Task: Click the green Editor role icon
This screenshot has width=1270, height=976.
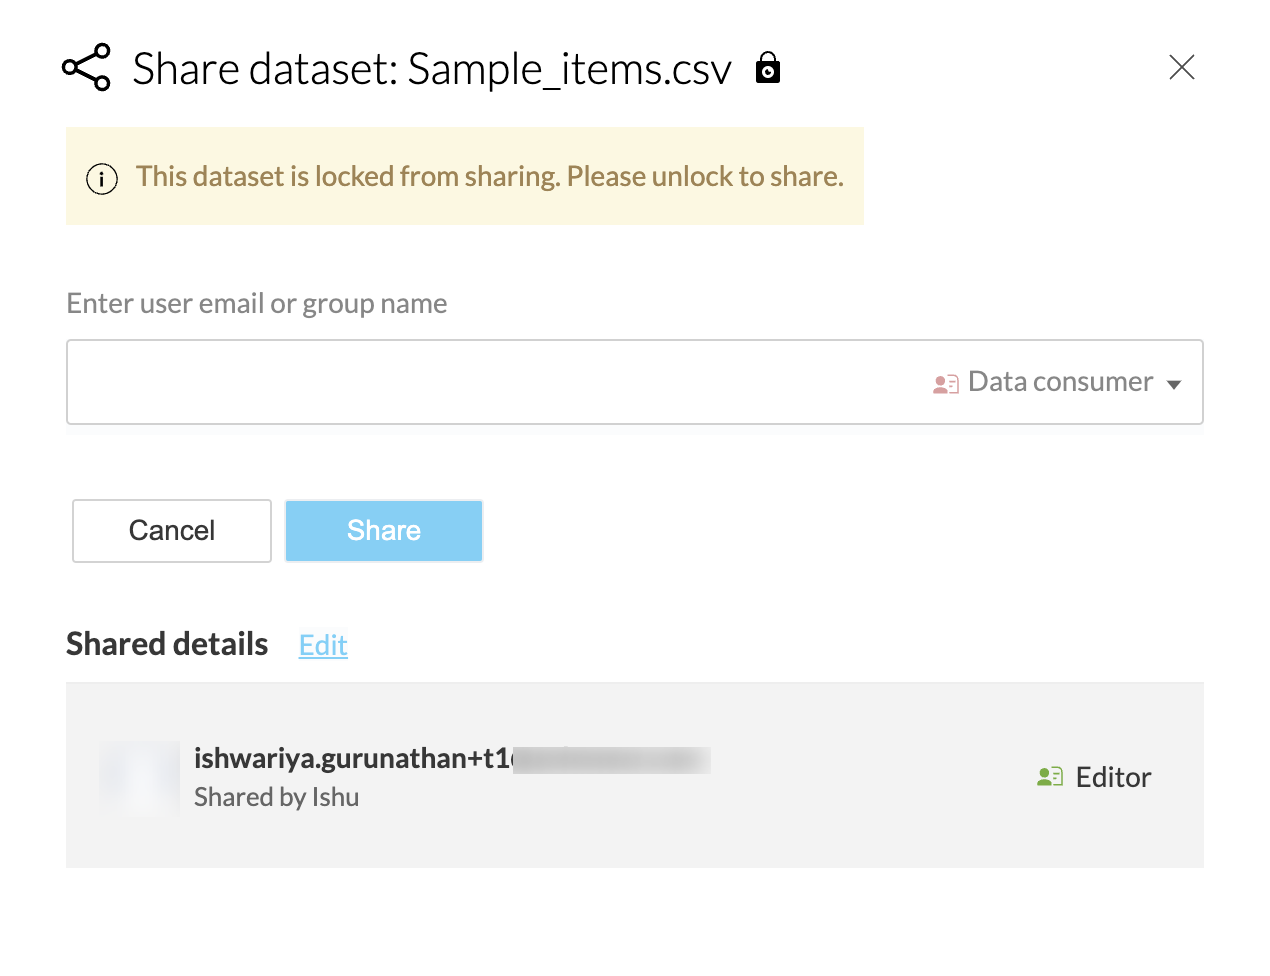Action: (x=1050, y=777)
